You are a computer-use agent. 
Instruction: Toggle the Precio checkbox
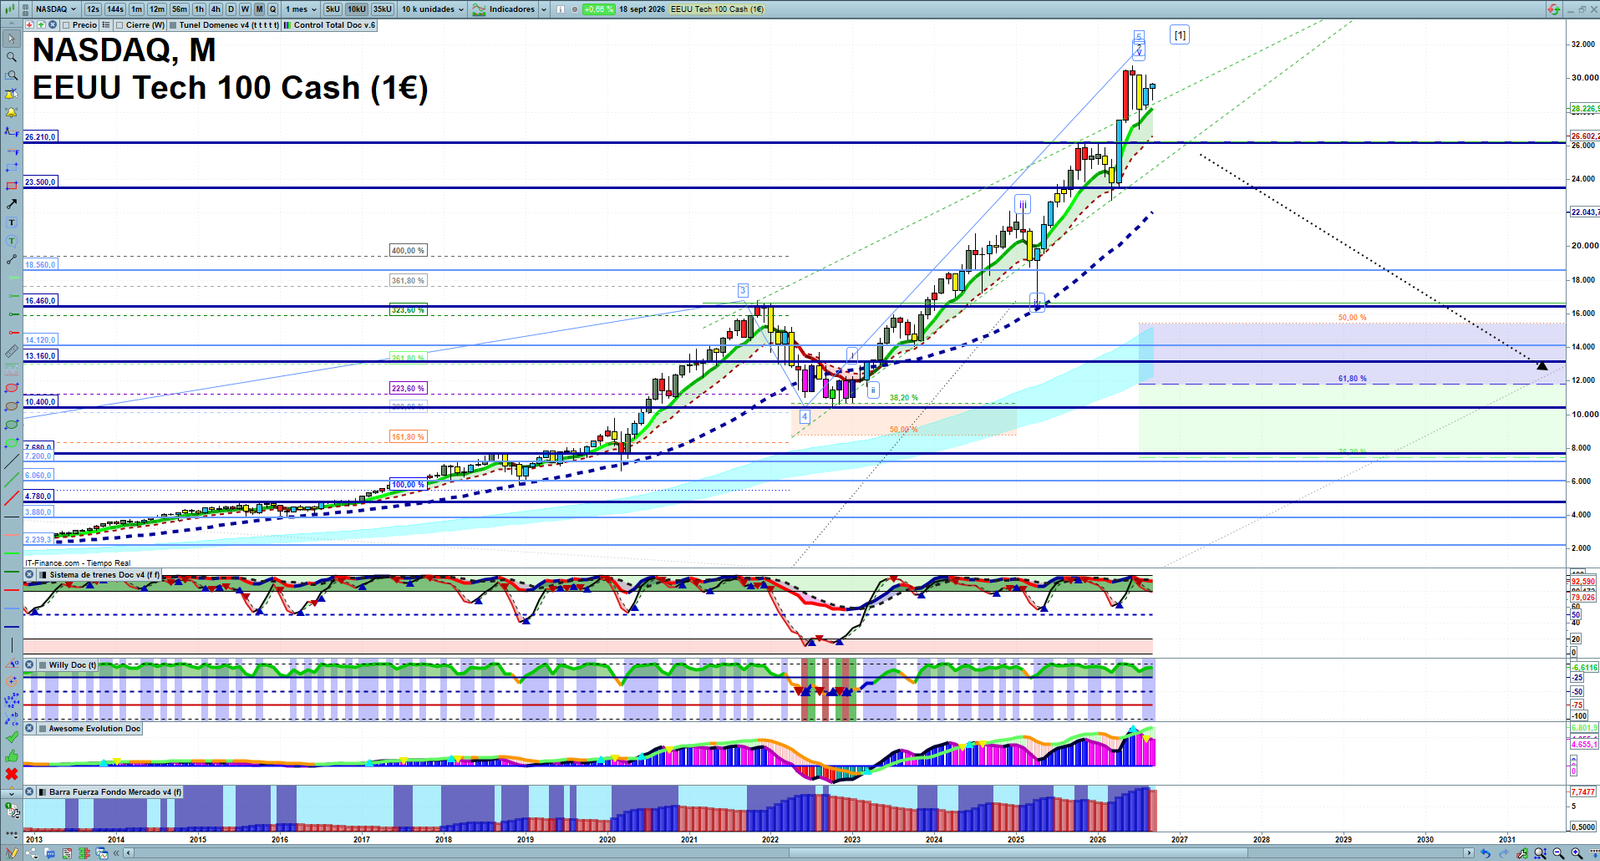[66, 24]
